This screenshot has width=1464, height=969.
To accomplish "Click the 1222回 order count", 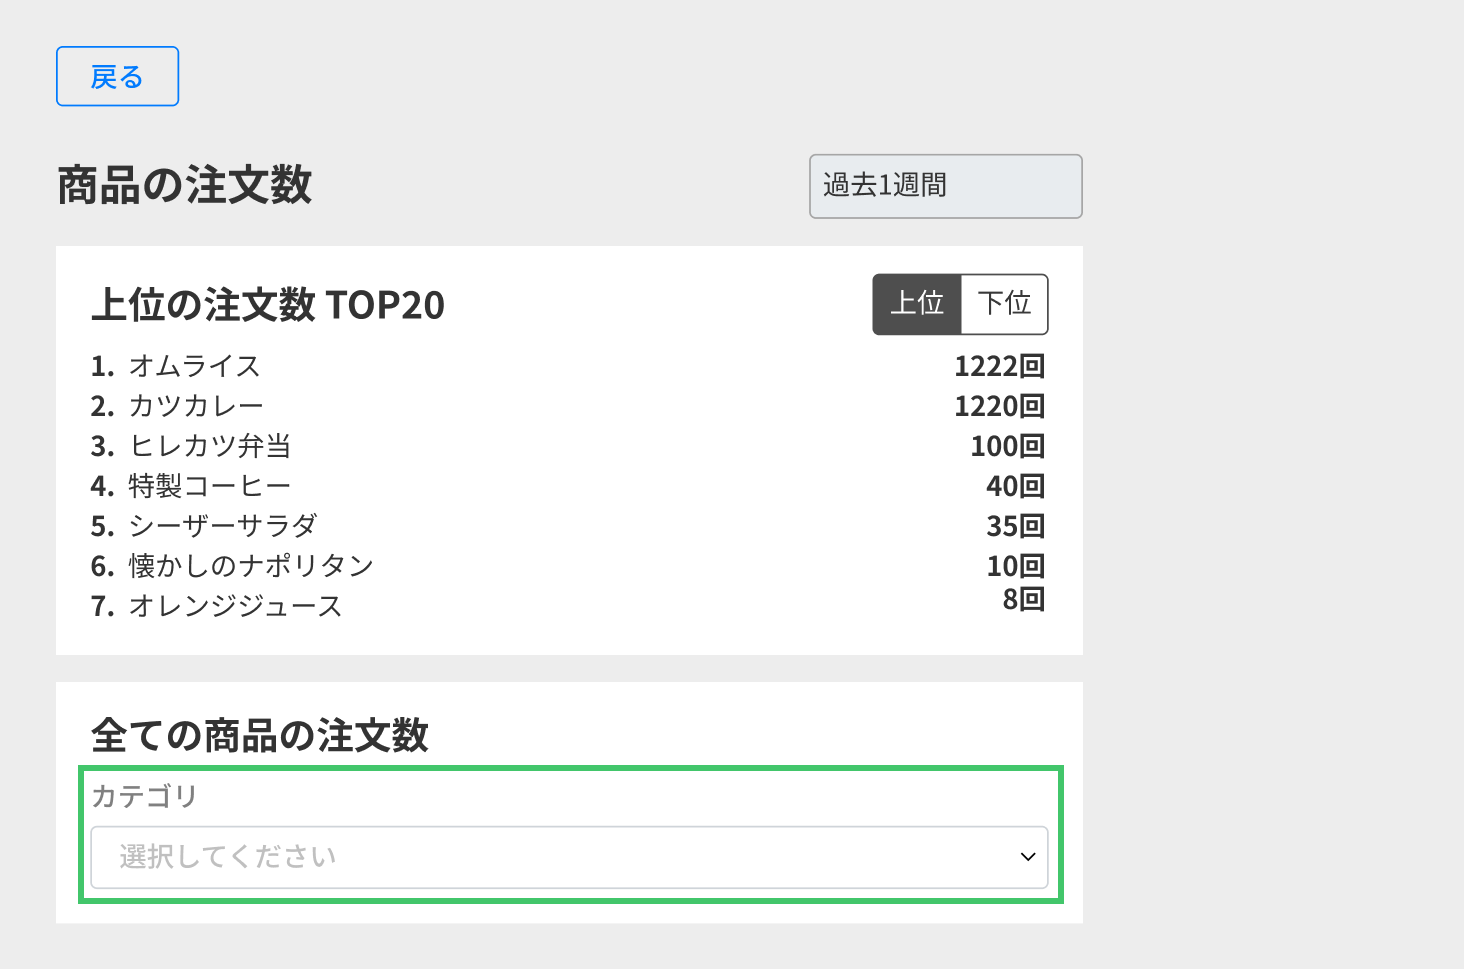I will [999, 366].
